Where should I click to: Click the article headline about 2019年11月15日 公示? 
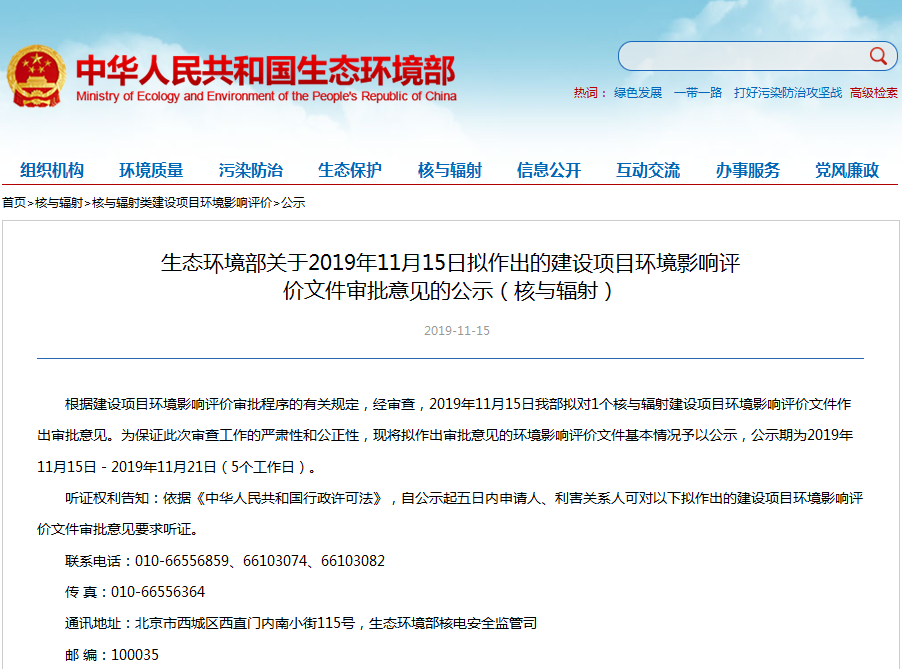450,277
